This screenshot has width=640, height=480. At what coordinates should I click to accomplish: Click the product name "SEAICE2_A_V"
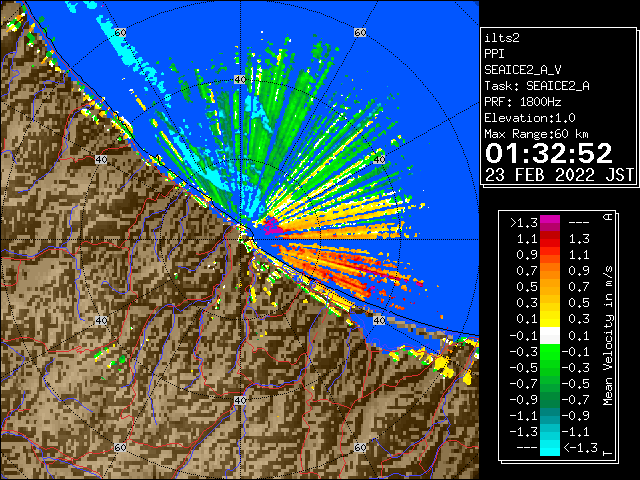[523, 70]
